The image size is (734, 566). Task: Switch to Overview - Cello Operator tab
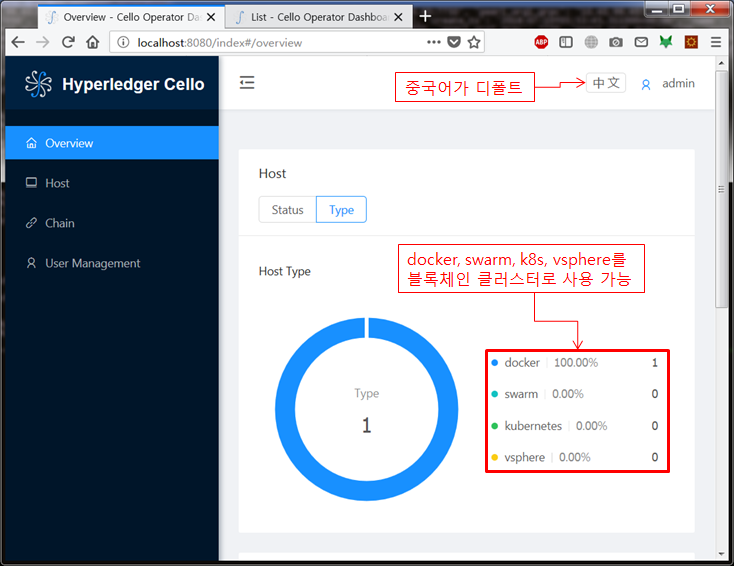131,17
